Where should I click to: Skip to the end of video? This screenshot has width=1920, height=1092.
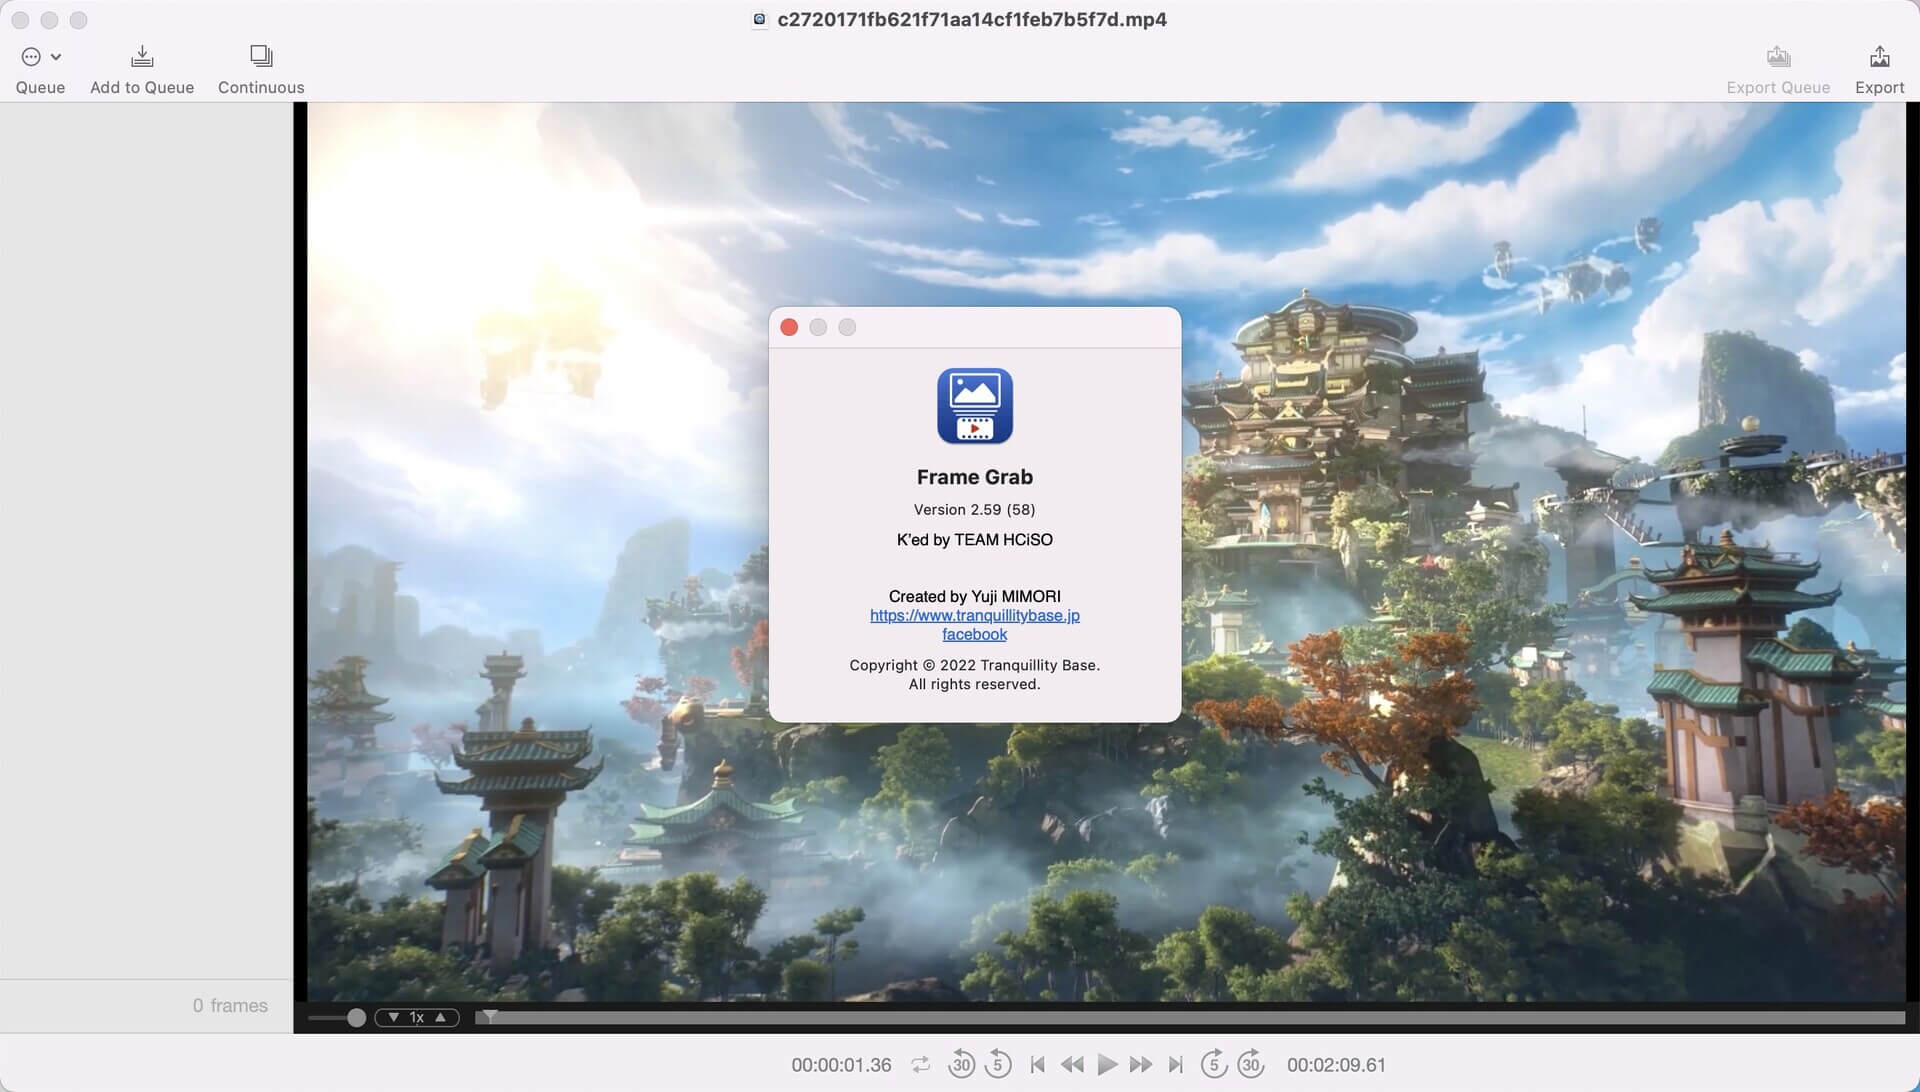1176,1065
